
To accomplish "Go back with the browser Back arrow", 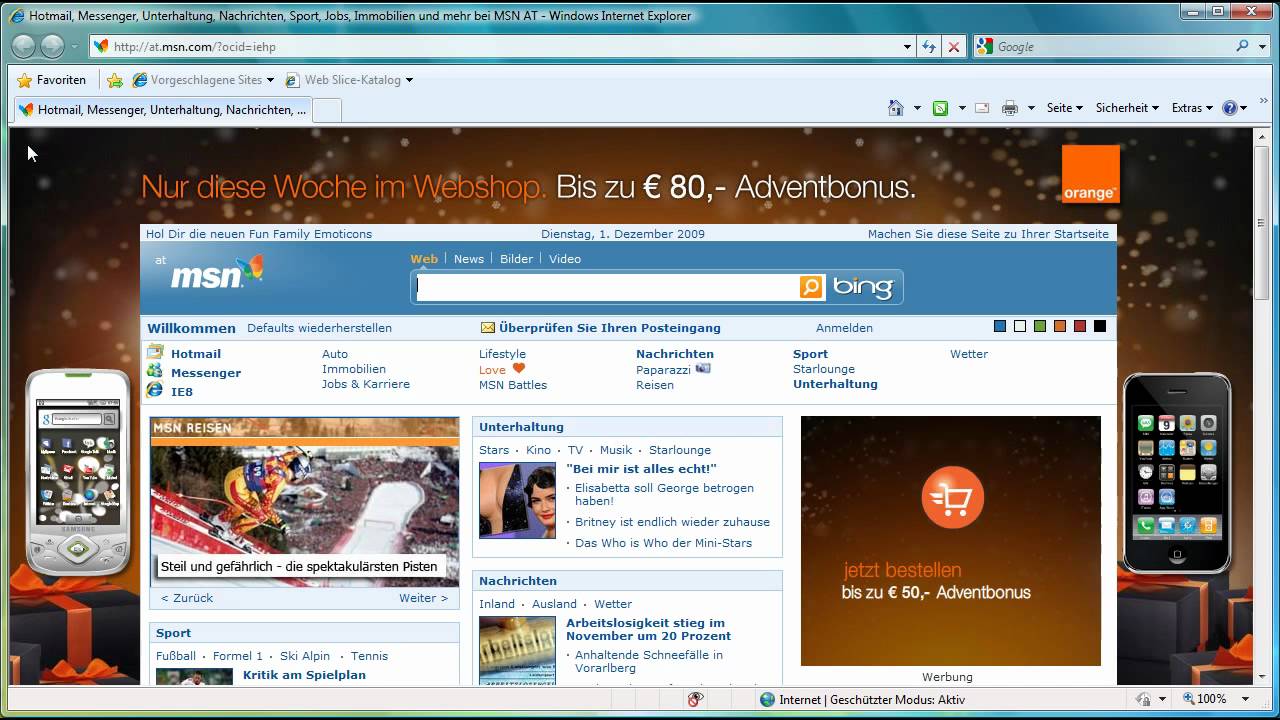I will pos(23,46).
